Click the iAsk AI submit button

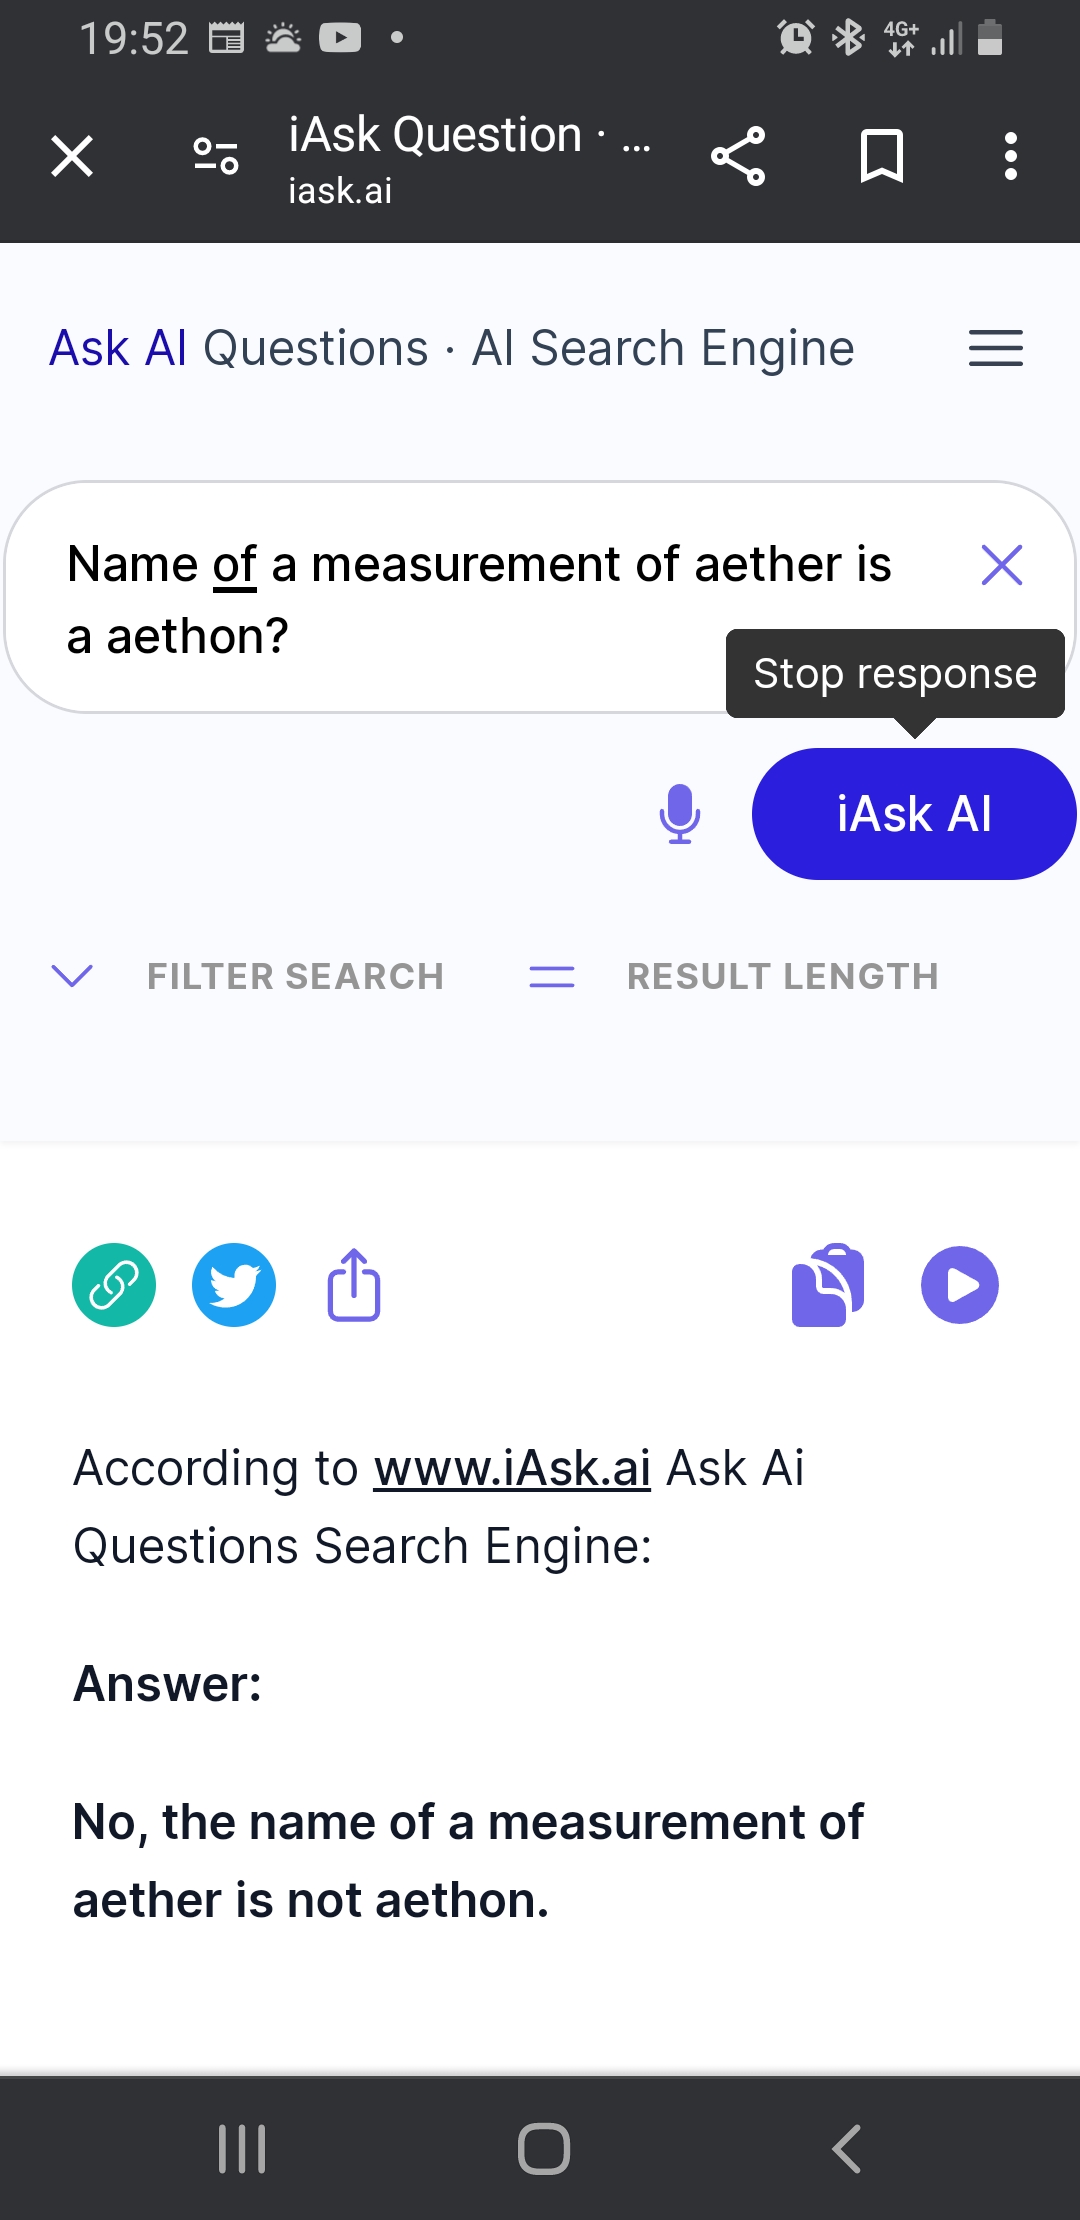point(914,814)
